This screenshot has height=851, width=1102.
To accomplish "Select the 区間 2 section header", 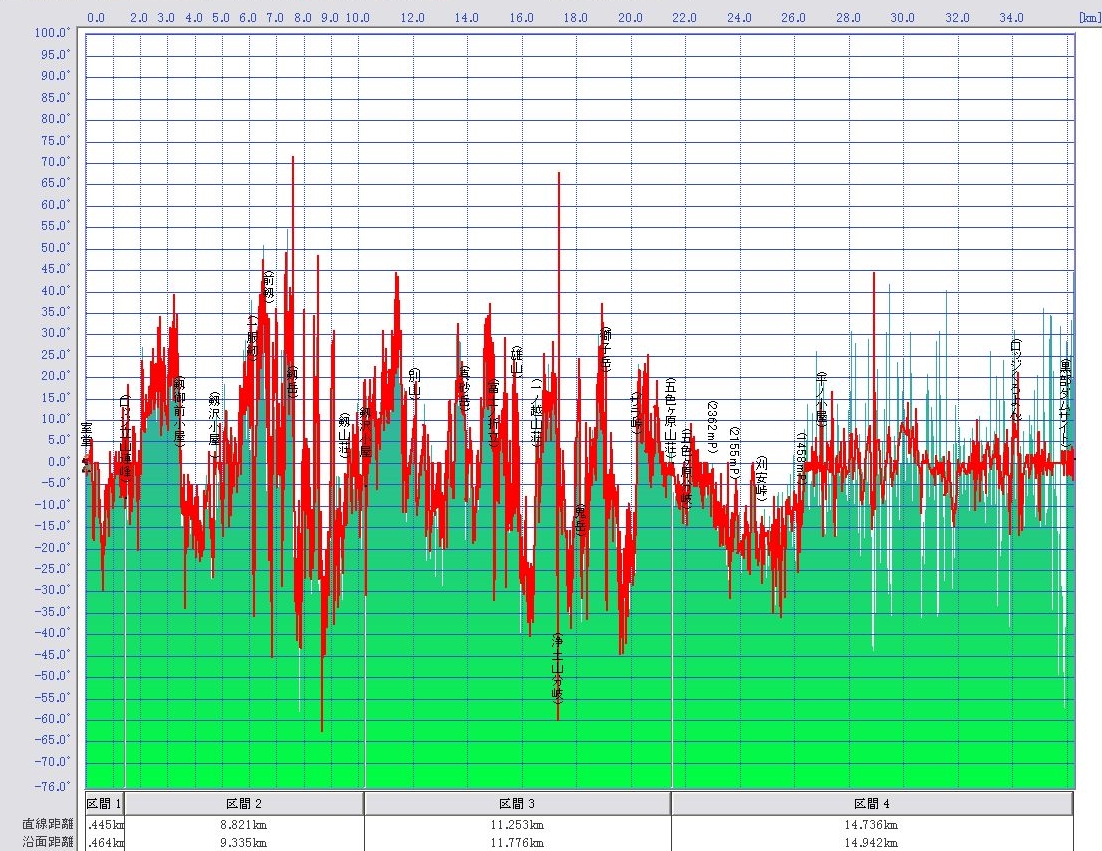I will point(244,803).
